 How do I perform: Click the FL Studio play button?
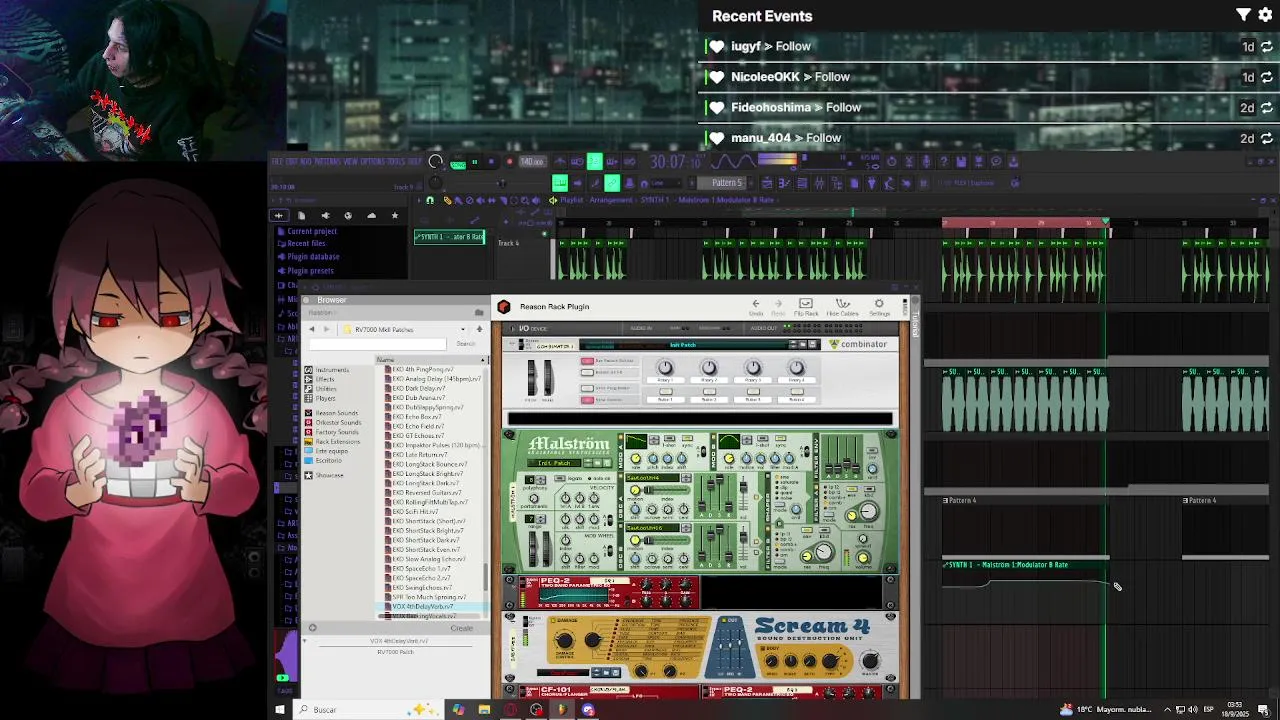474,162
